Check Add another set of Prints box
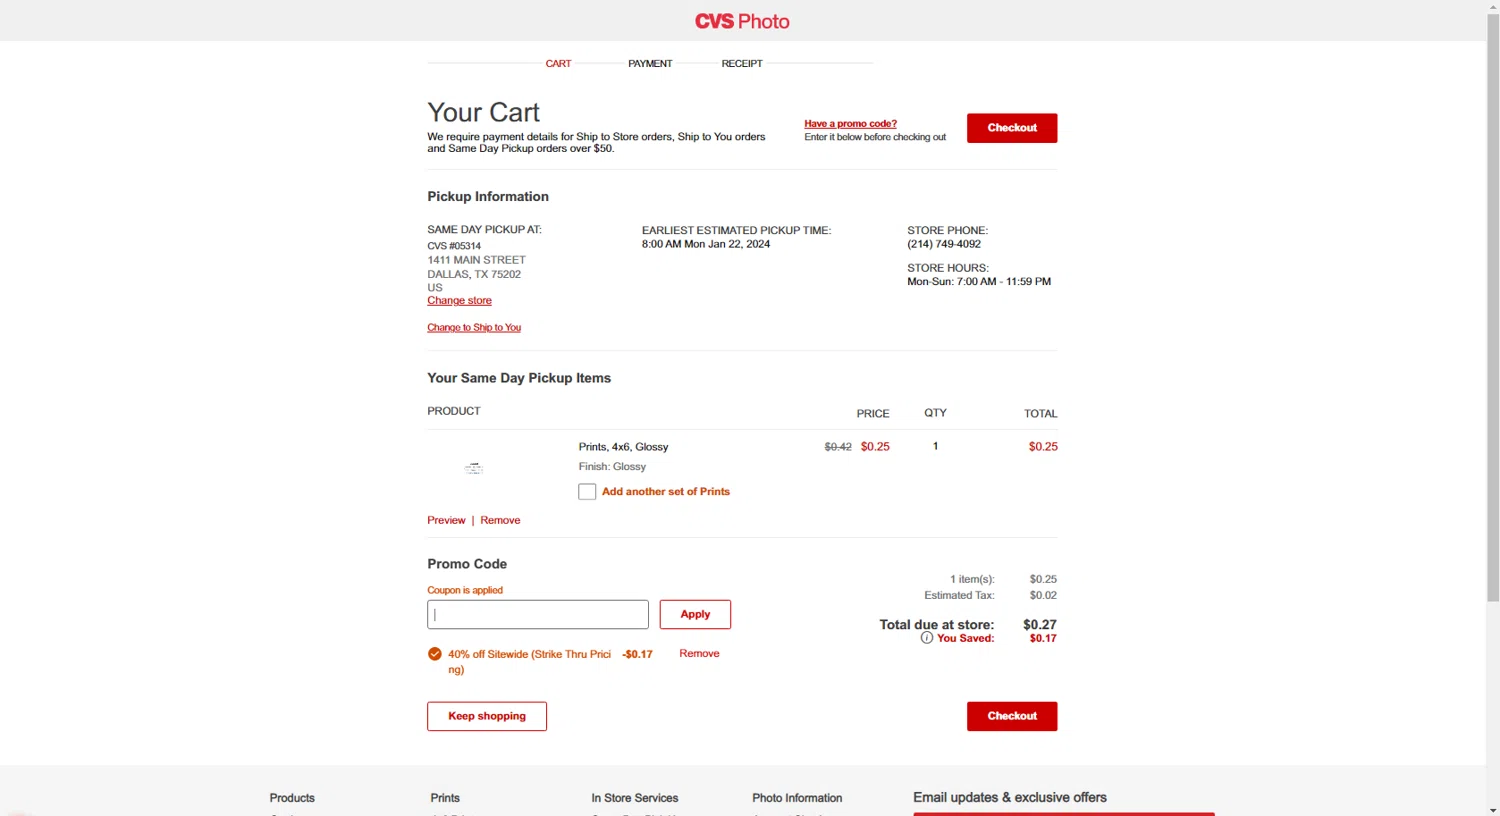This screenshot has width=1500, height=816. (587, 492)
